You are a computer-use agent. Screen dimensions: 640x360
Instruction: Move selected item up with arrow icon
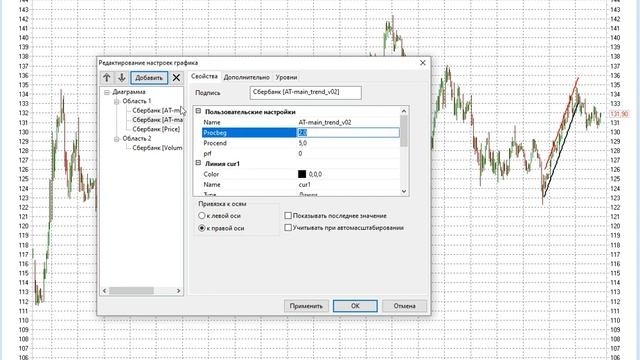(x=107, y=78)
